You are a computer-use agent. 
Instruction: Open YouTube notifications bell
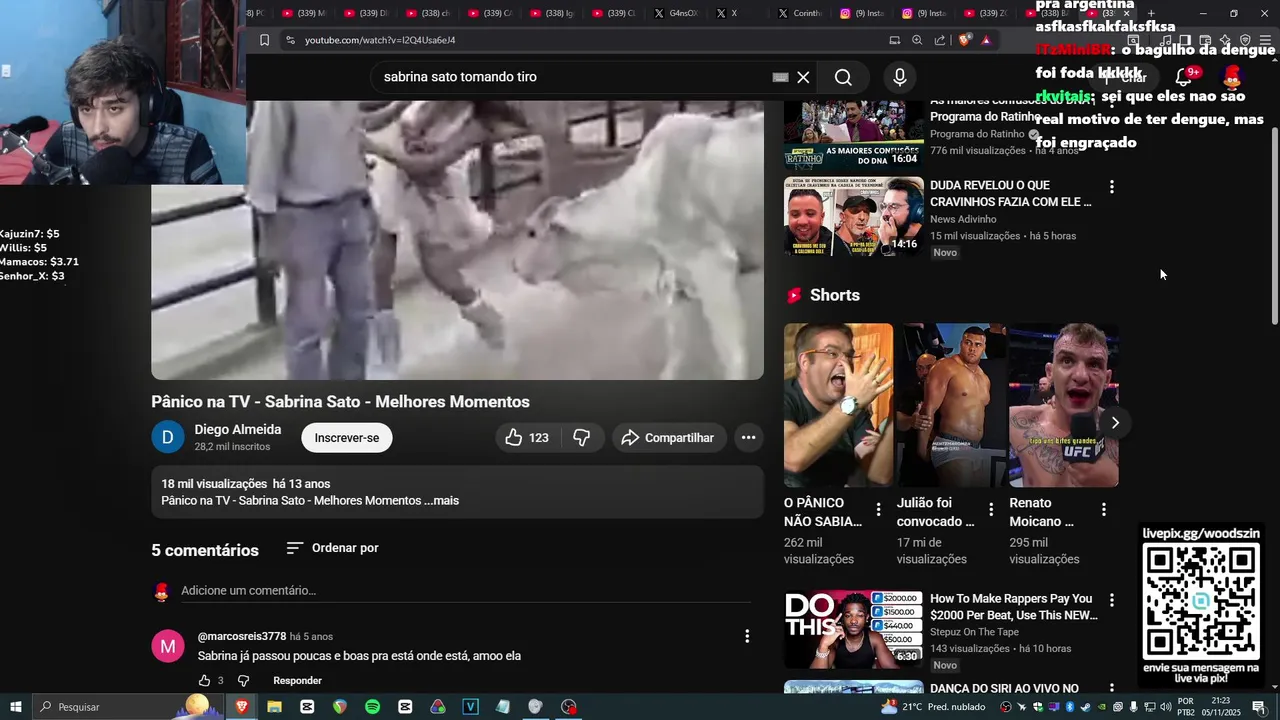tap(1184, 77)
